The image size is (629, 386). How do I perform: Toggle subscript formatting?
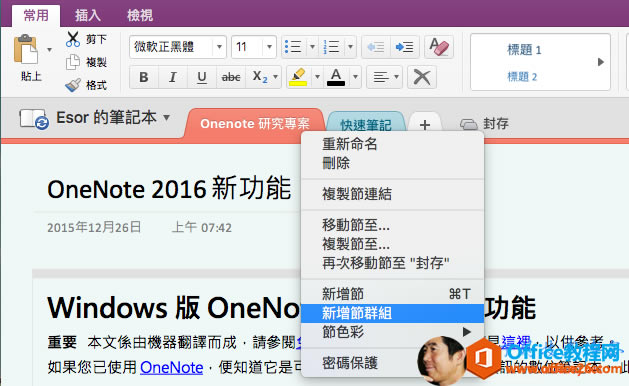[x=260, y=77]
